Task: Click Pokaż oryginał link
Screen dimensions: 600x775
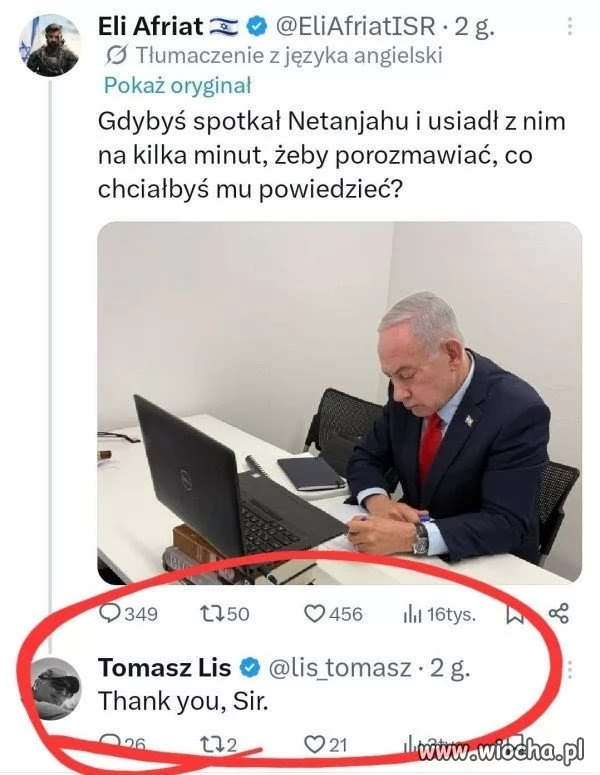Action: click(x=177, y=86)
